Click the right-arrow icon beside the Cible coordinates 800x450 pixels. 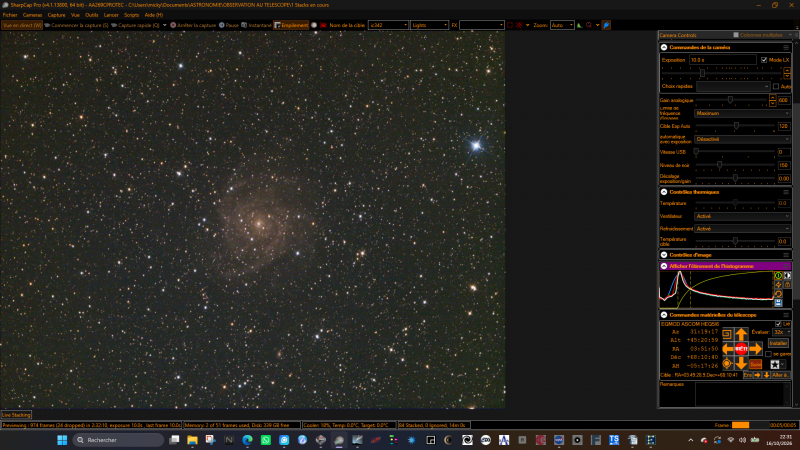[757, 375]
